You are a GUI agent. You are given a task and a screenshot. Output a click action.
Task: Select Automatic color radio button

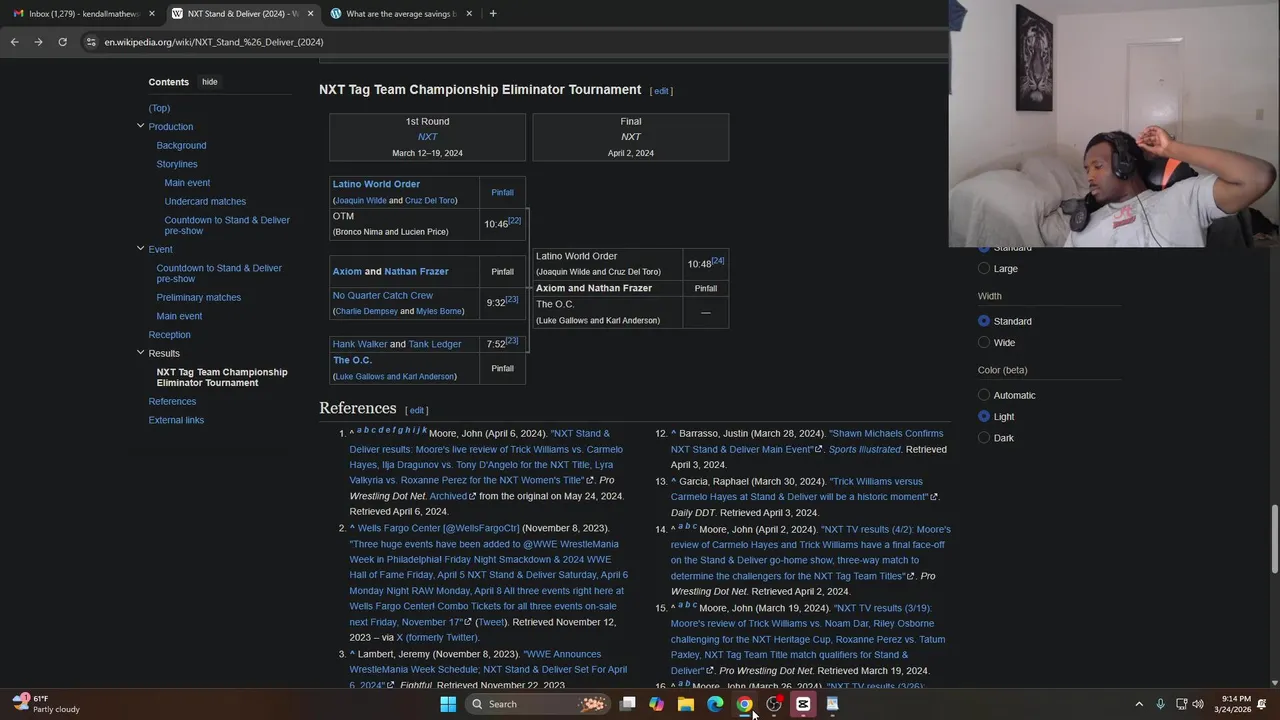[x=984, y=395]
